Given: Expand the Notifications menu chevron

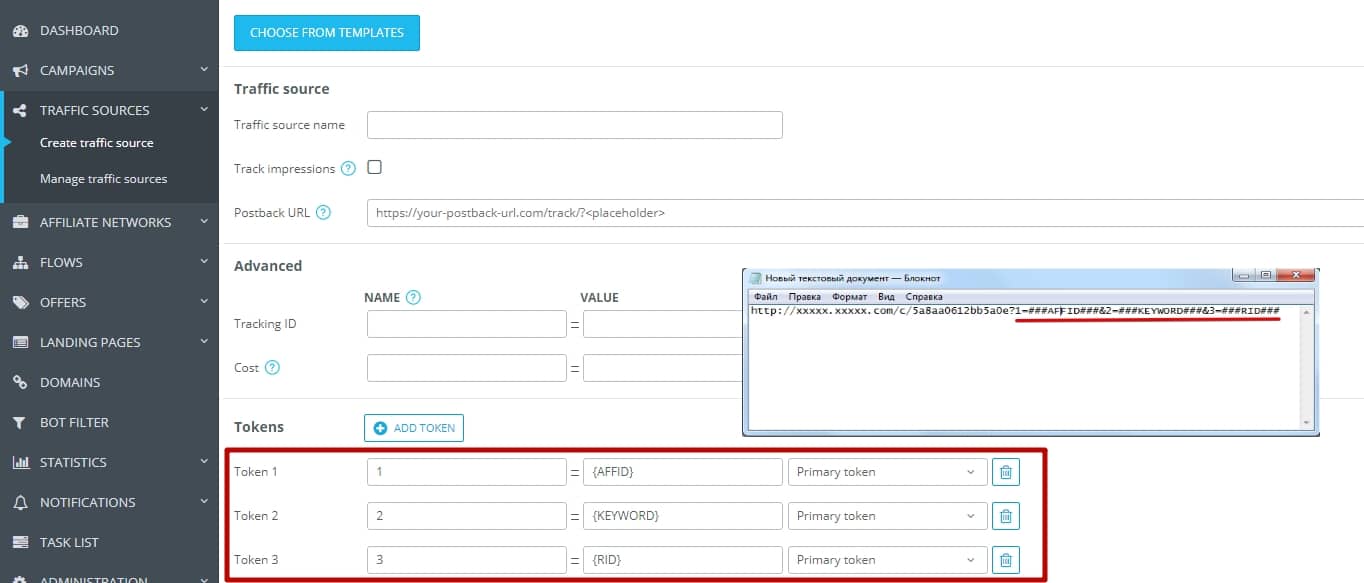Looking at the screenshot, I should [204, 502].
